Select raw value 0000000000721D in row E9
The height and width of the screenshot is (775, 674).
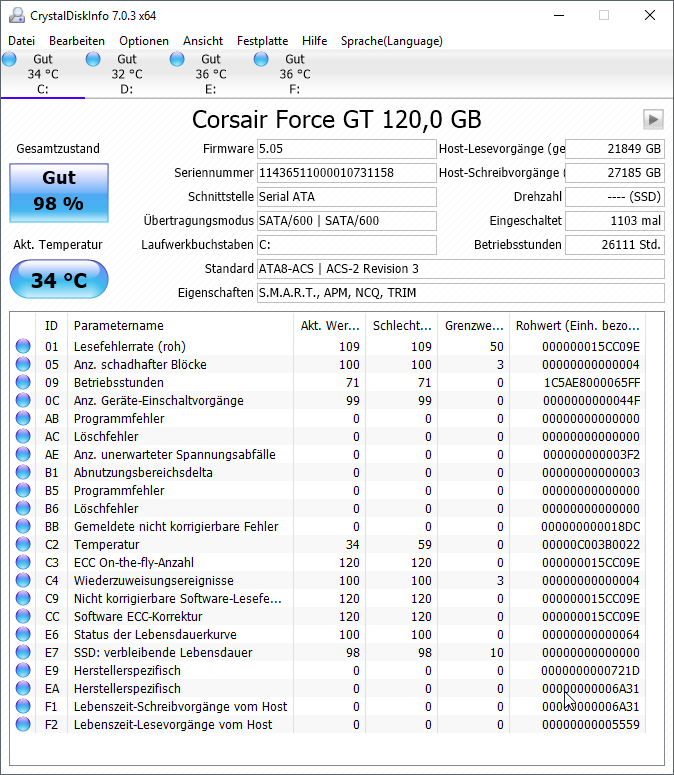590,671
